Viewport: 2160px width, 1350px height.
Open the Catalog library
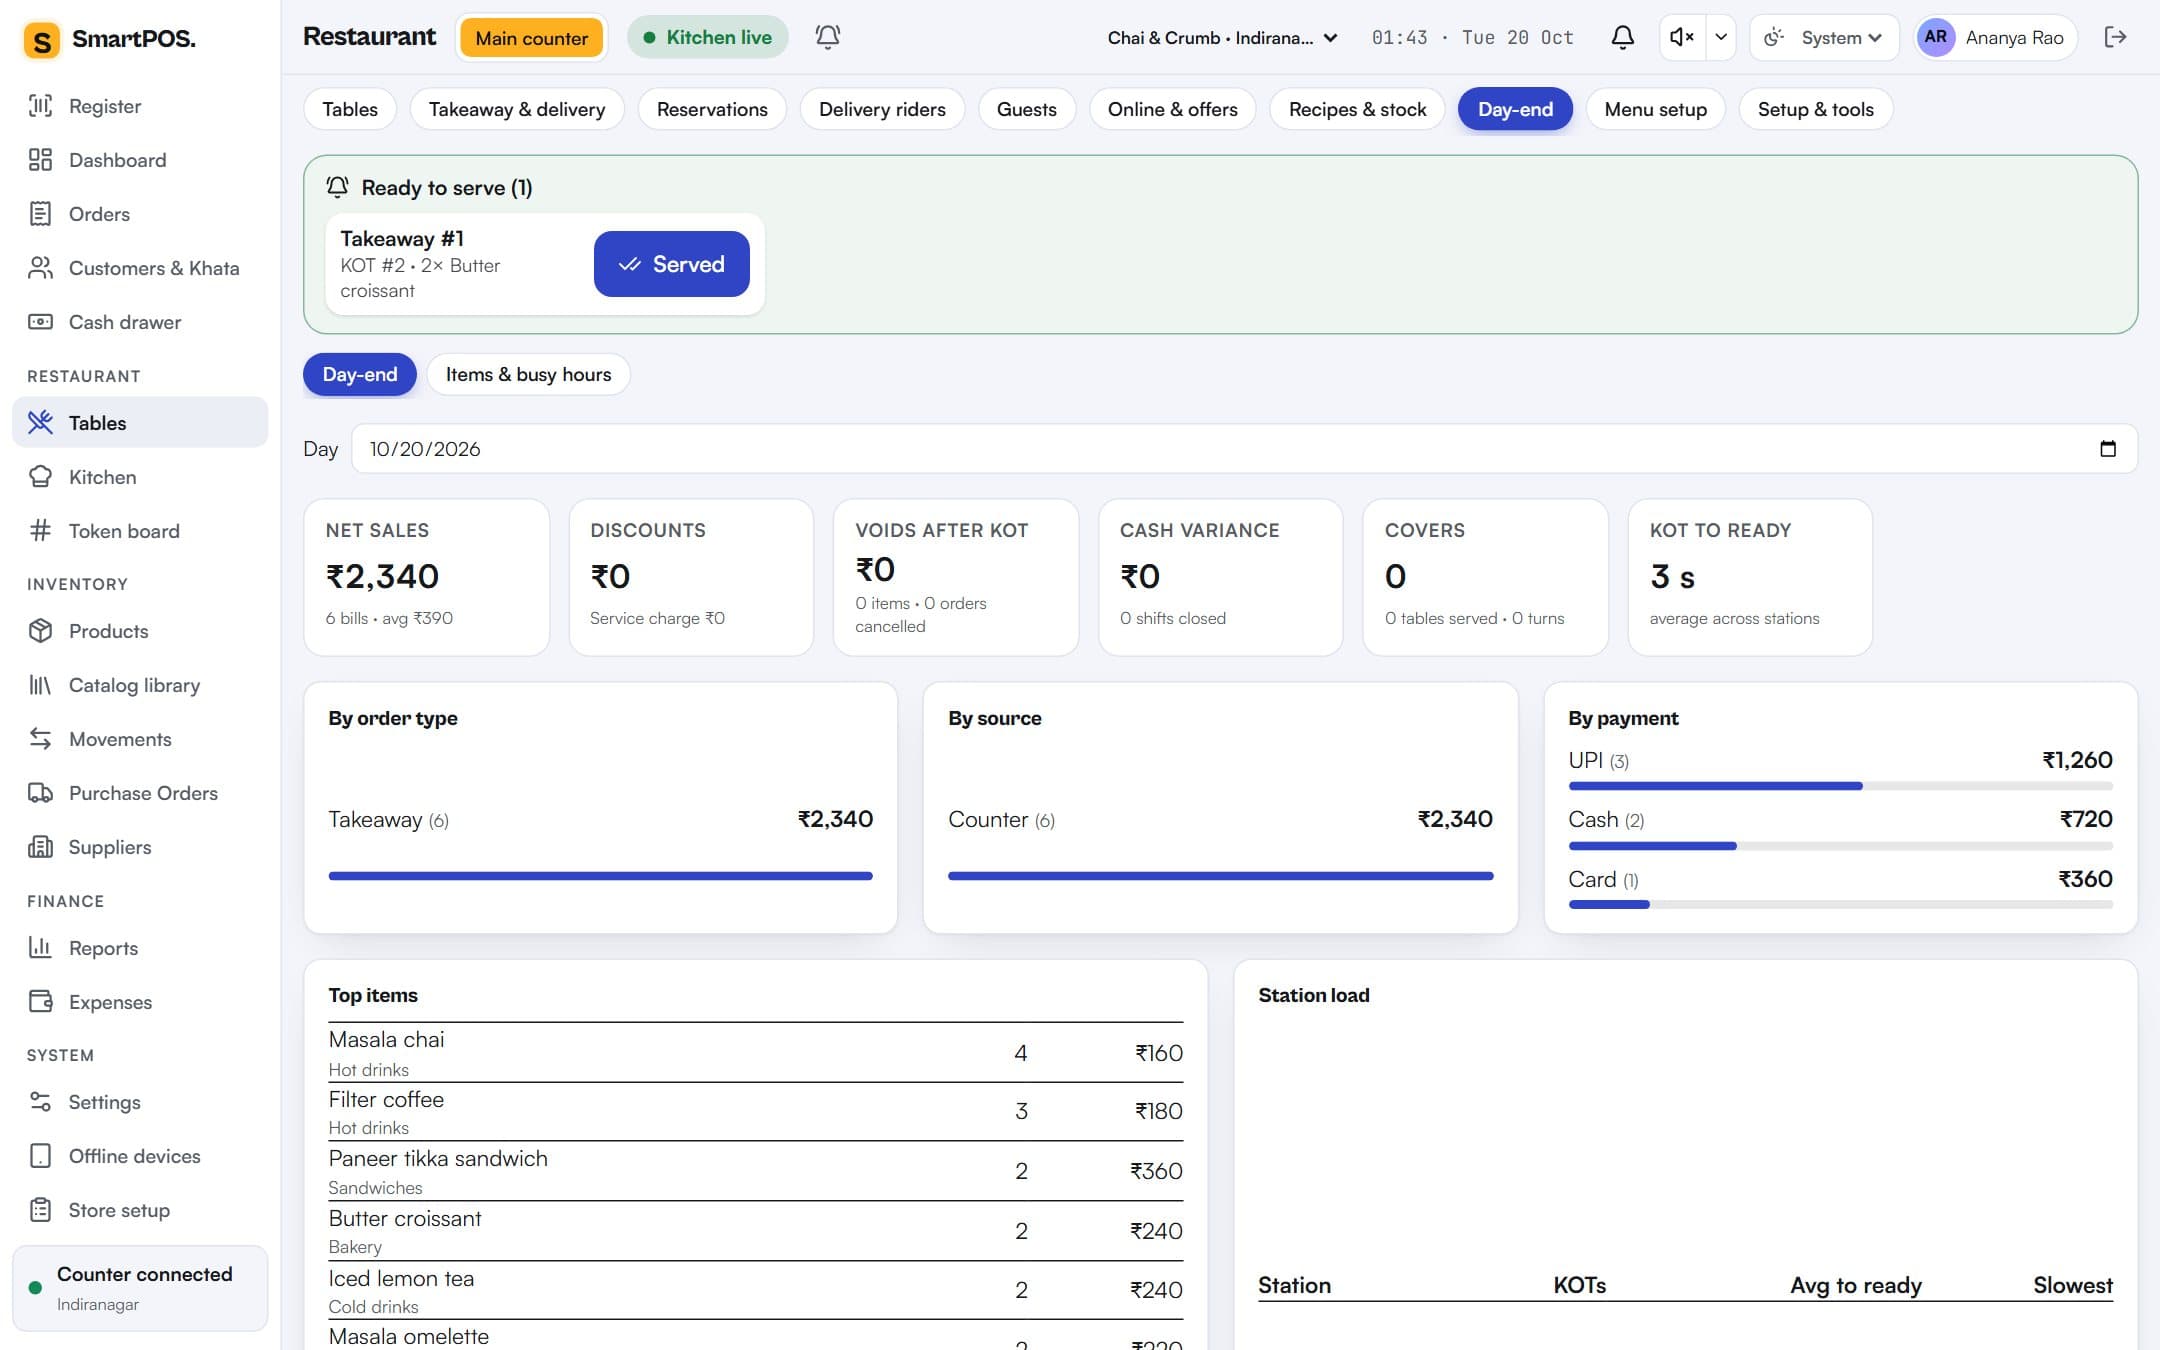140,685
